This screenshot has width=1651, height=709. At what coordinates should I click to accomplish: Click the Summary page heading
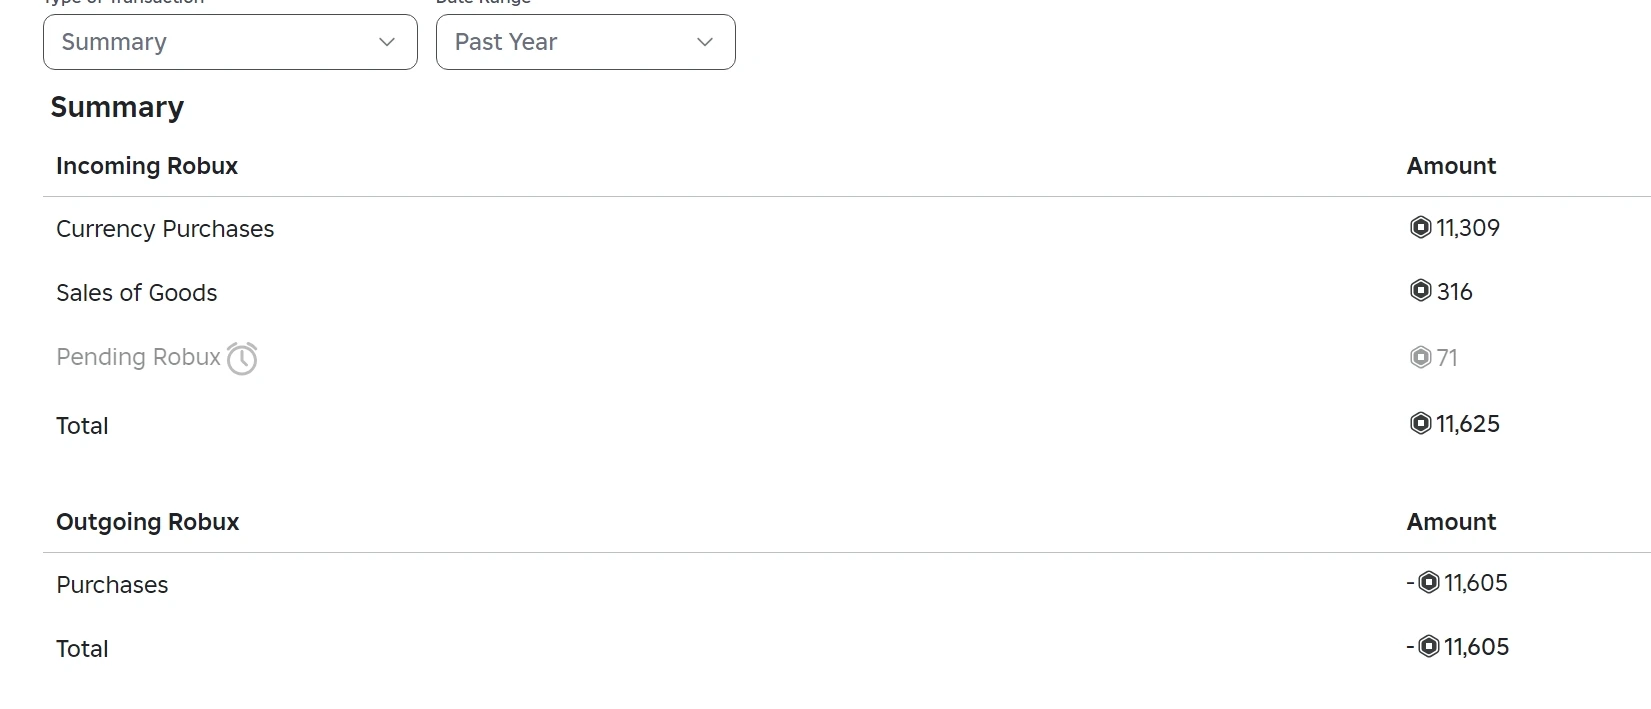[117, 107]
